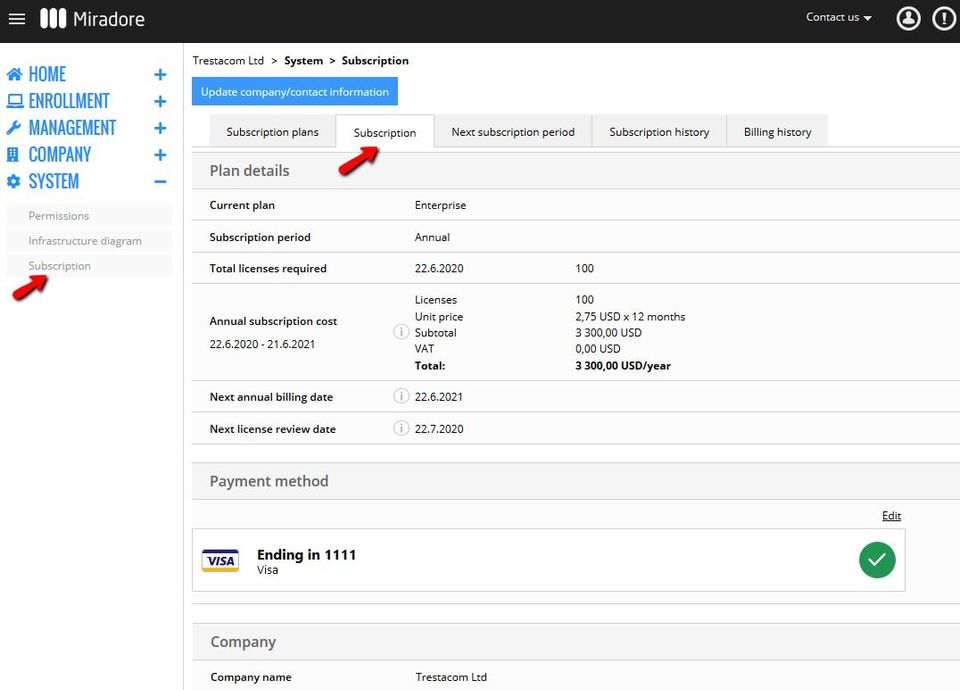Click the Enterprise current plan value

pos(440,205)
